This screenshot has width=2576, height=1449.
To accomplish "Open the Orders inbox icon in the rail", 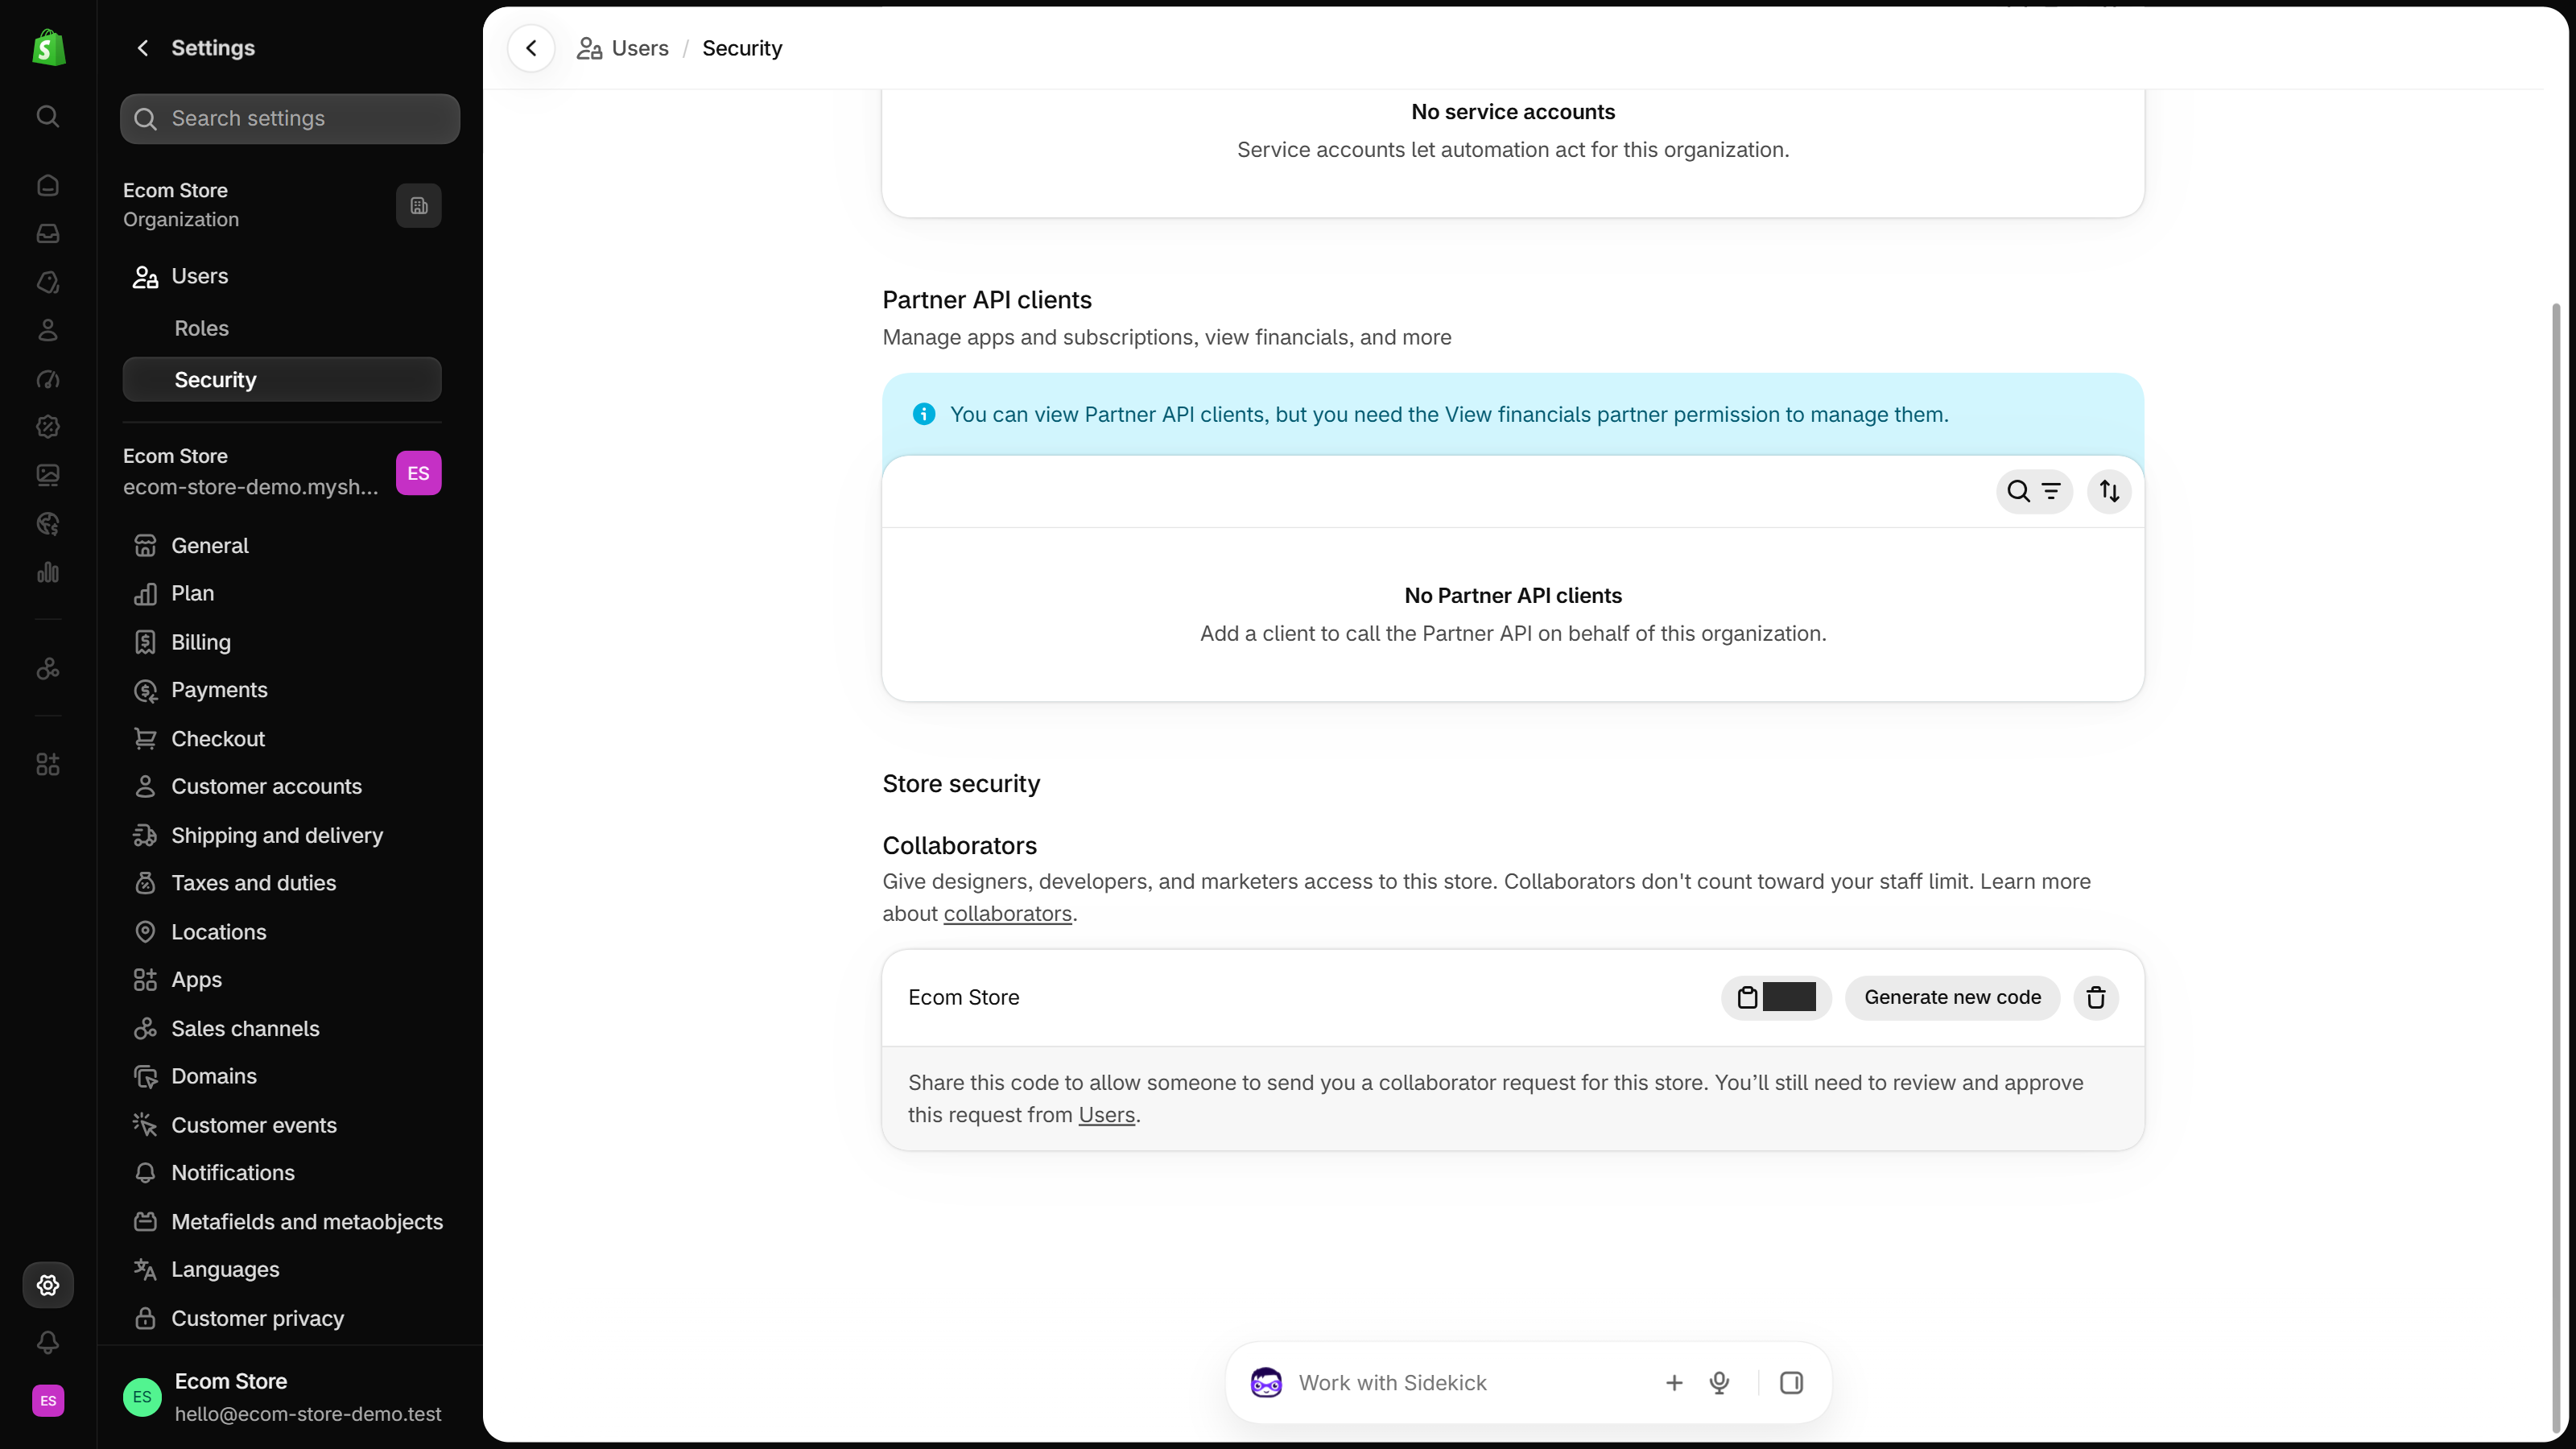I will (x=48, y=233).
